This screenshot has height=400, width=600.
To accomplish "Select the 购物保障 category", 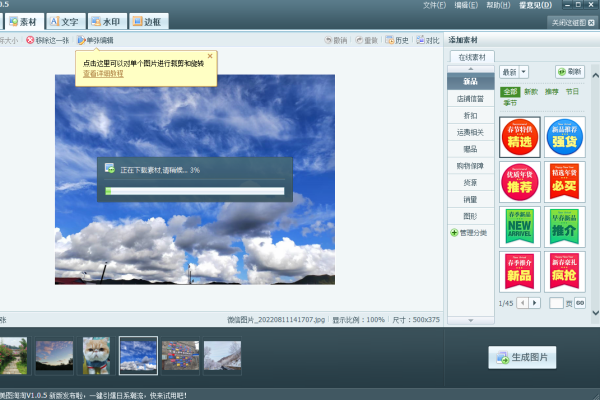I will (470, 166).
